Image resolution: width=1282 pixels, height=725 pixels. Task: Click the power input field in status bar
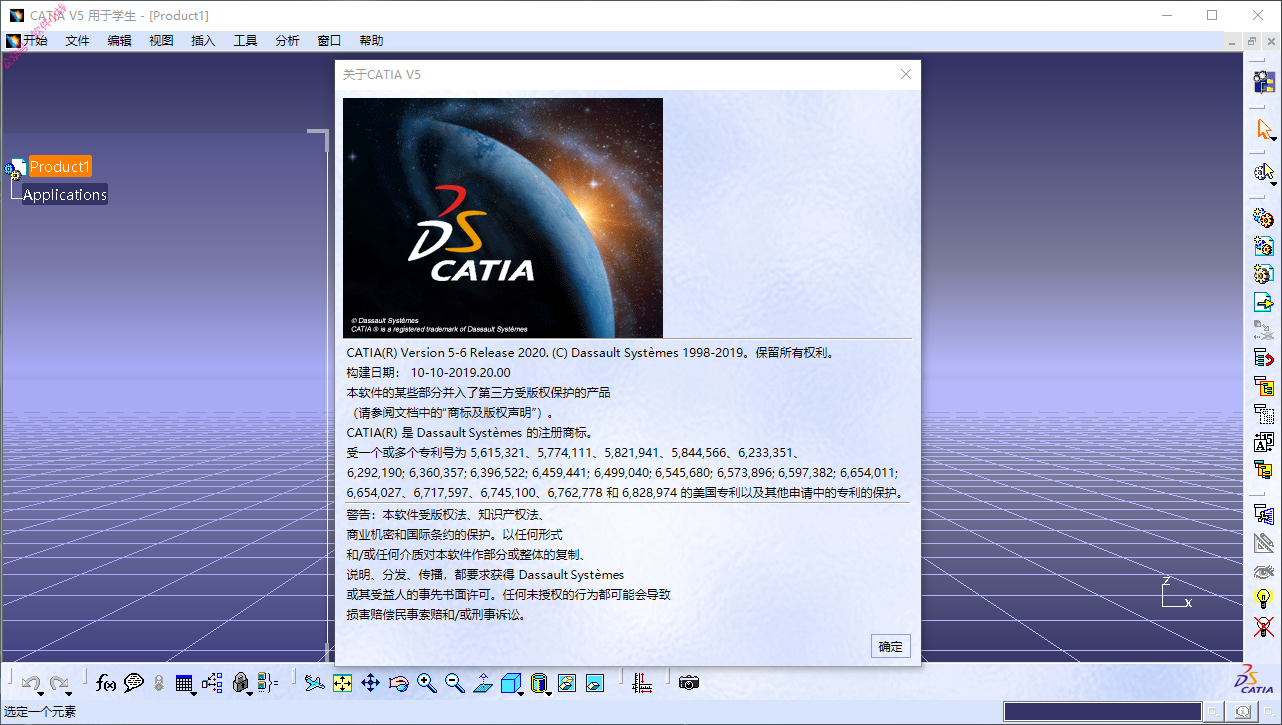pyautogui.click(x=1102, y=711)
